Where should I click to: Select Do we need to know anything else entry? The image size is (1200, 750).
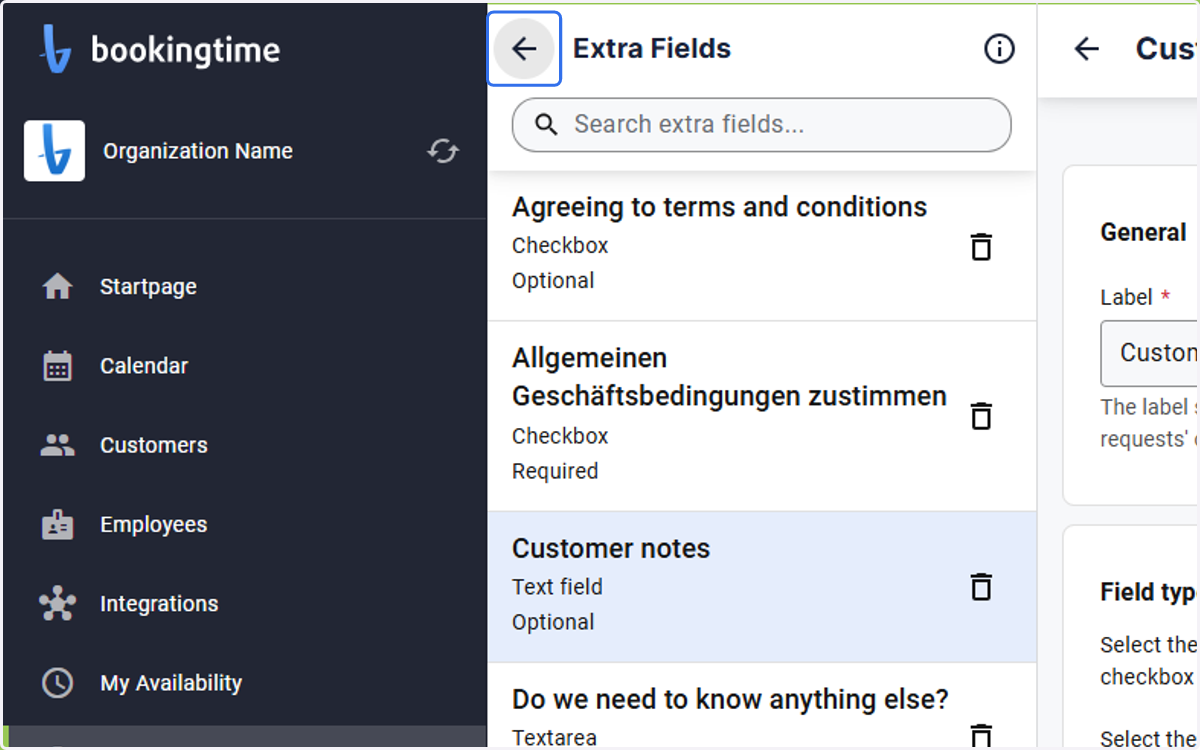(761, 706)
